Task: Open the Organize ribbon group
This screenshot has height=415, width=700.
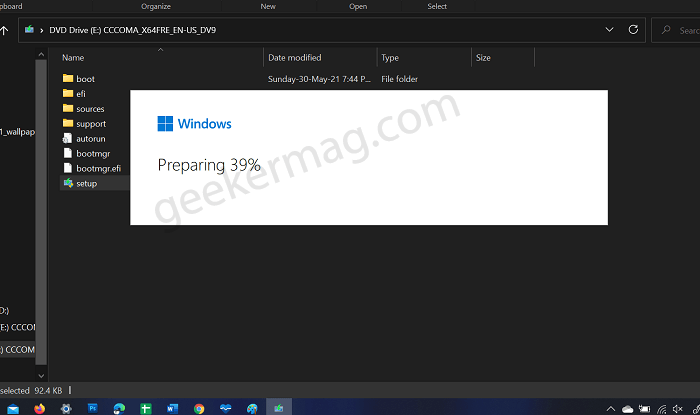Action: coord(156,6)
